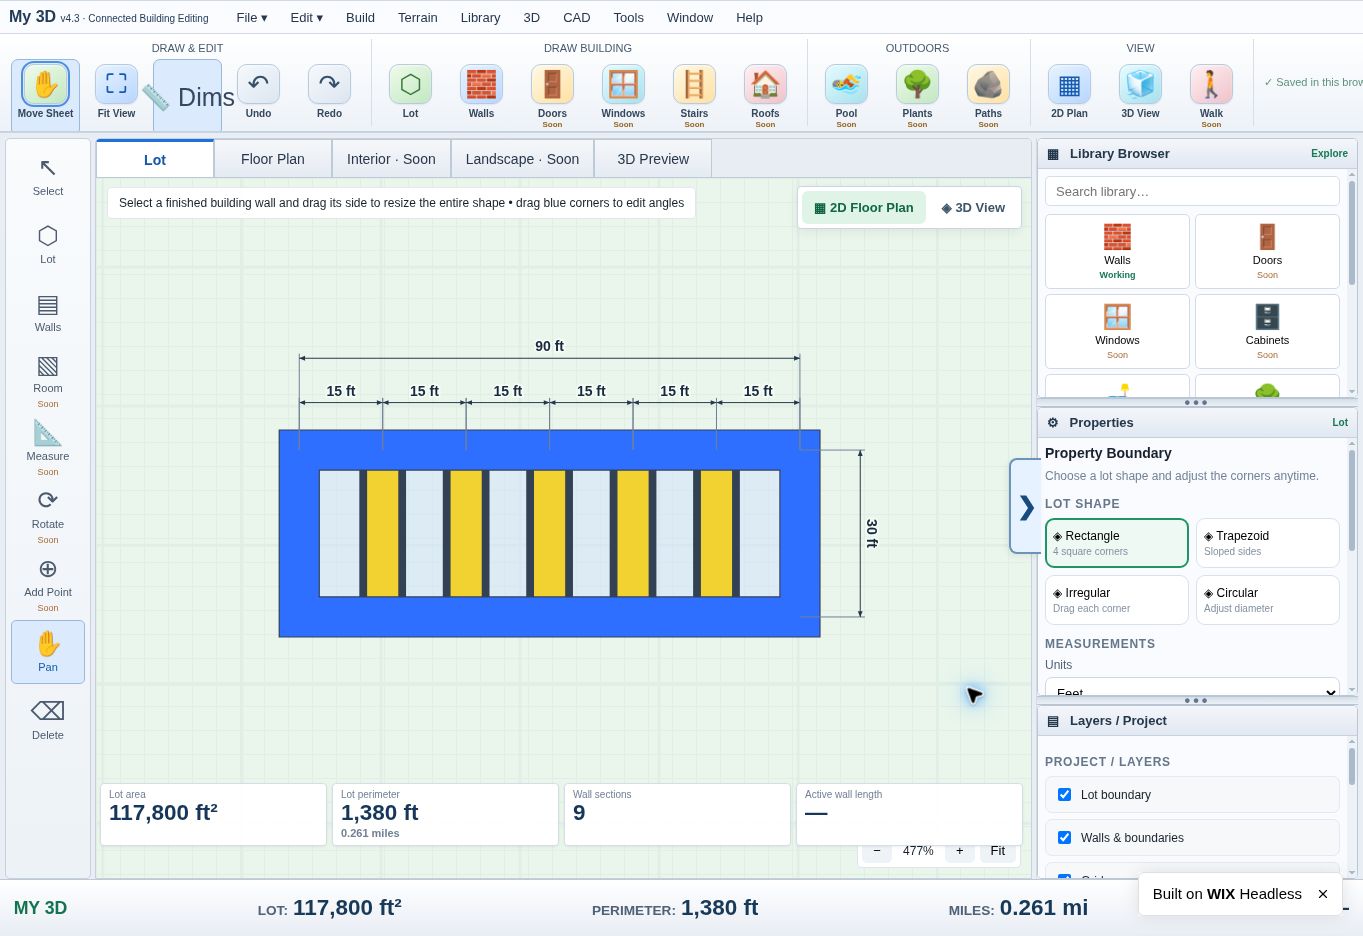Select the Trapezoid lot shape

click(1268, 543)
